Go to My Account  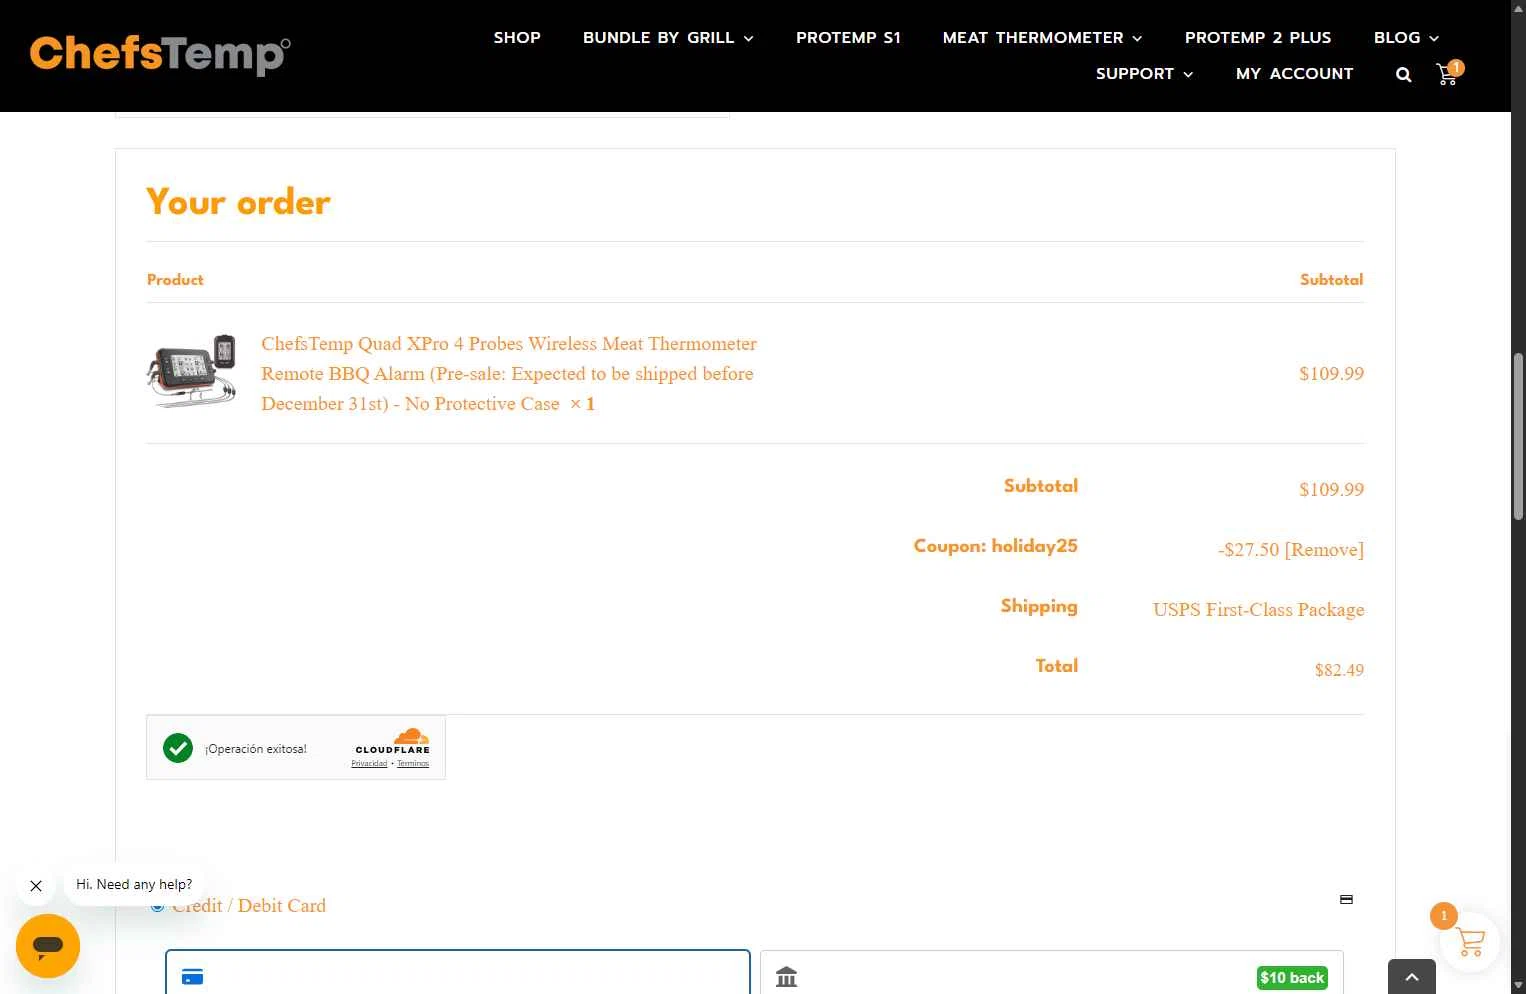pos(1294,74)
